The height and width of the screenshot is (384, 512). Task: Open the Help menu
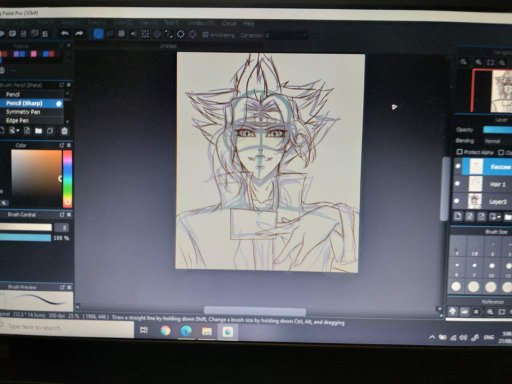(x=248, y=23)
